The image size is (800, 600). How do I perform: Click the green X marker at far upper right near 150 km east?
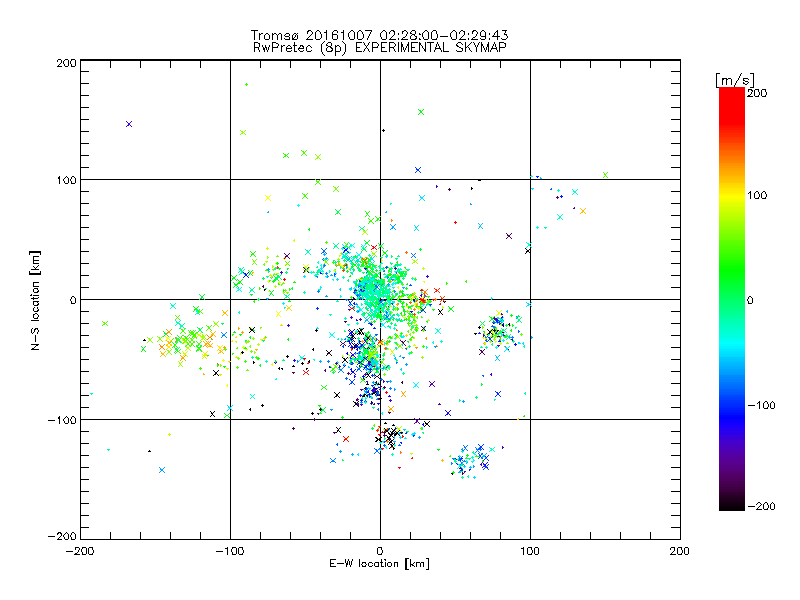[606, 175]
